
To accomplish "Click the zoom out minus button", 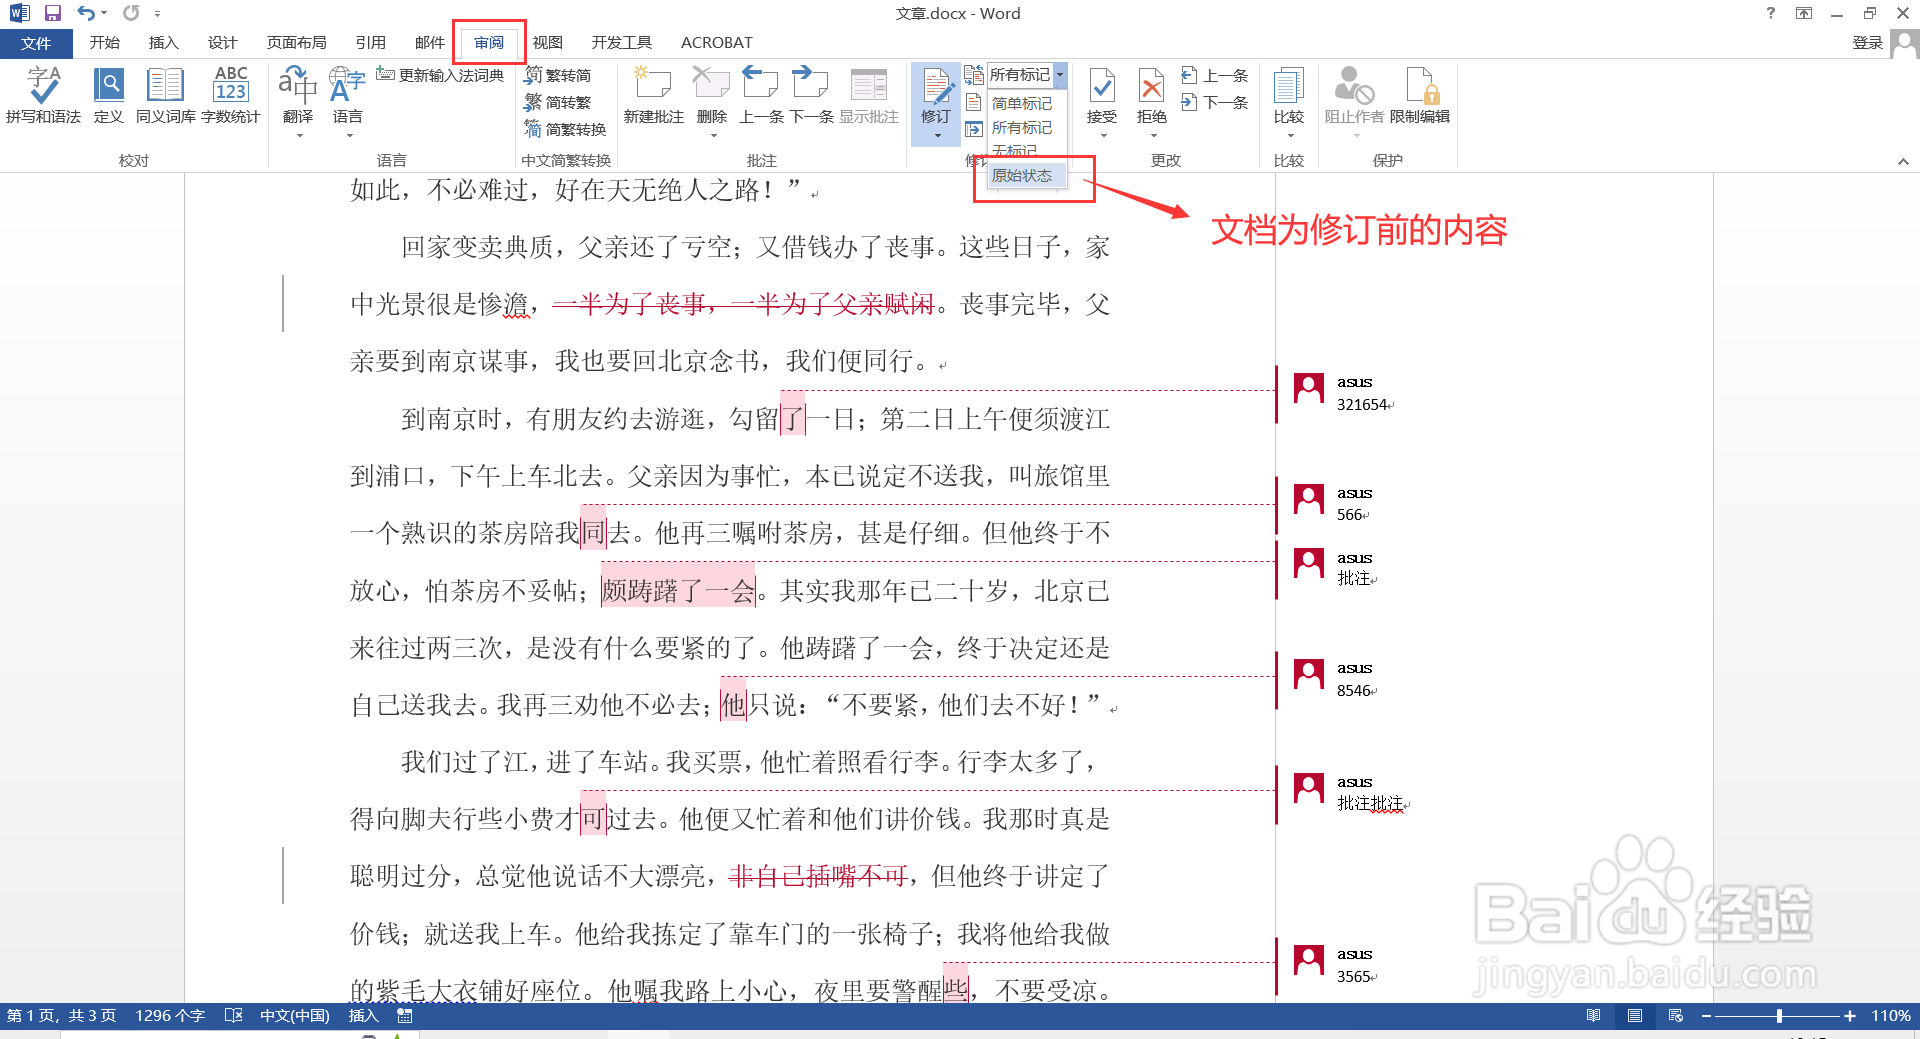I will pyautogui.click(x=1706, y=1016).
